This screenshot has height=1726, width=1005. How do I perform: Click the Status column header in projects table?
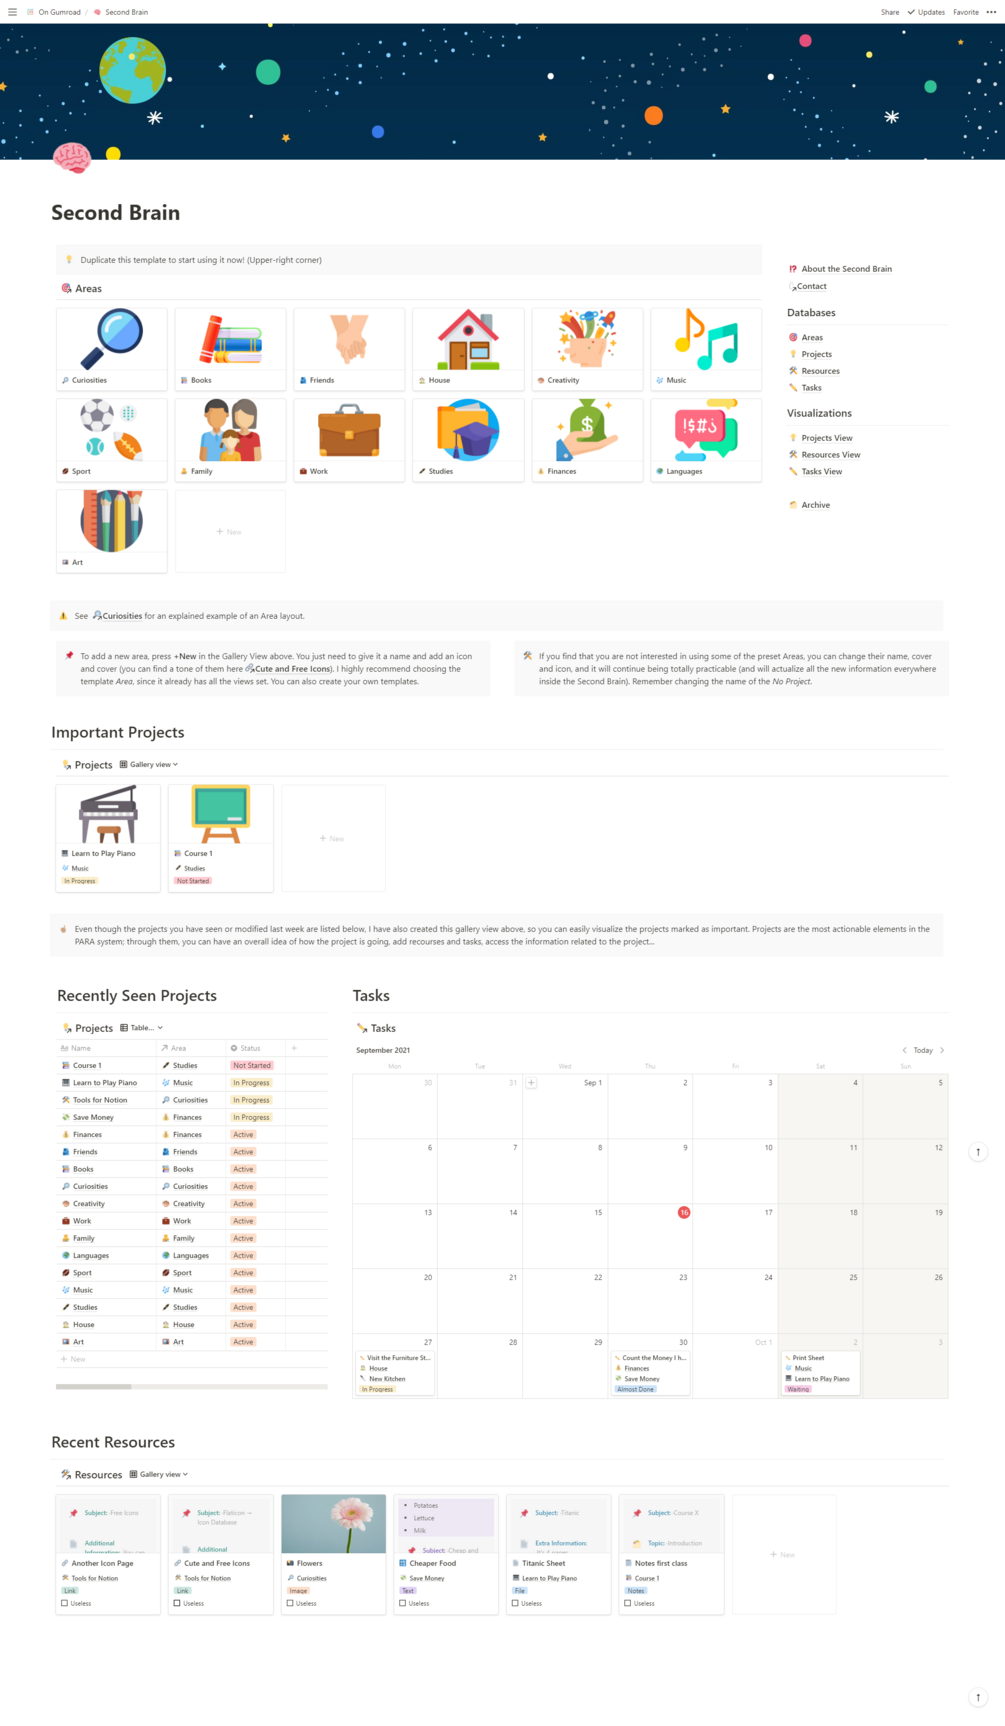[x=255, y=1048]
